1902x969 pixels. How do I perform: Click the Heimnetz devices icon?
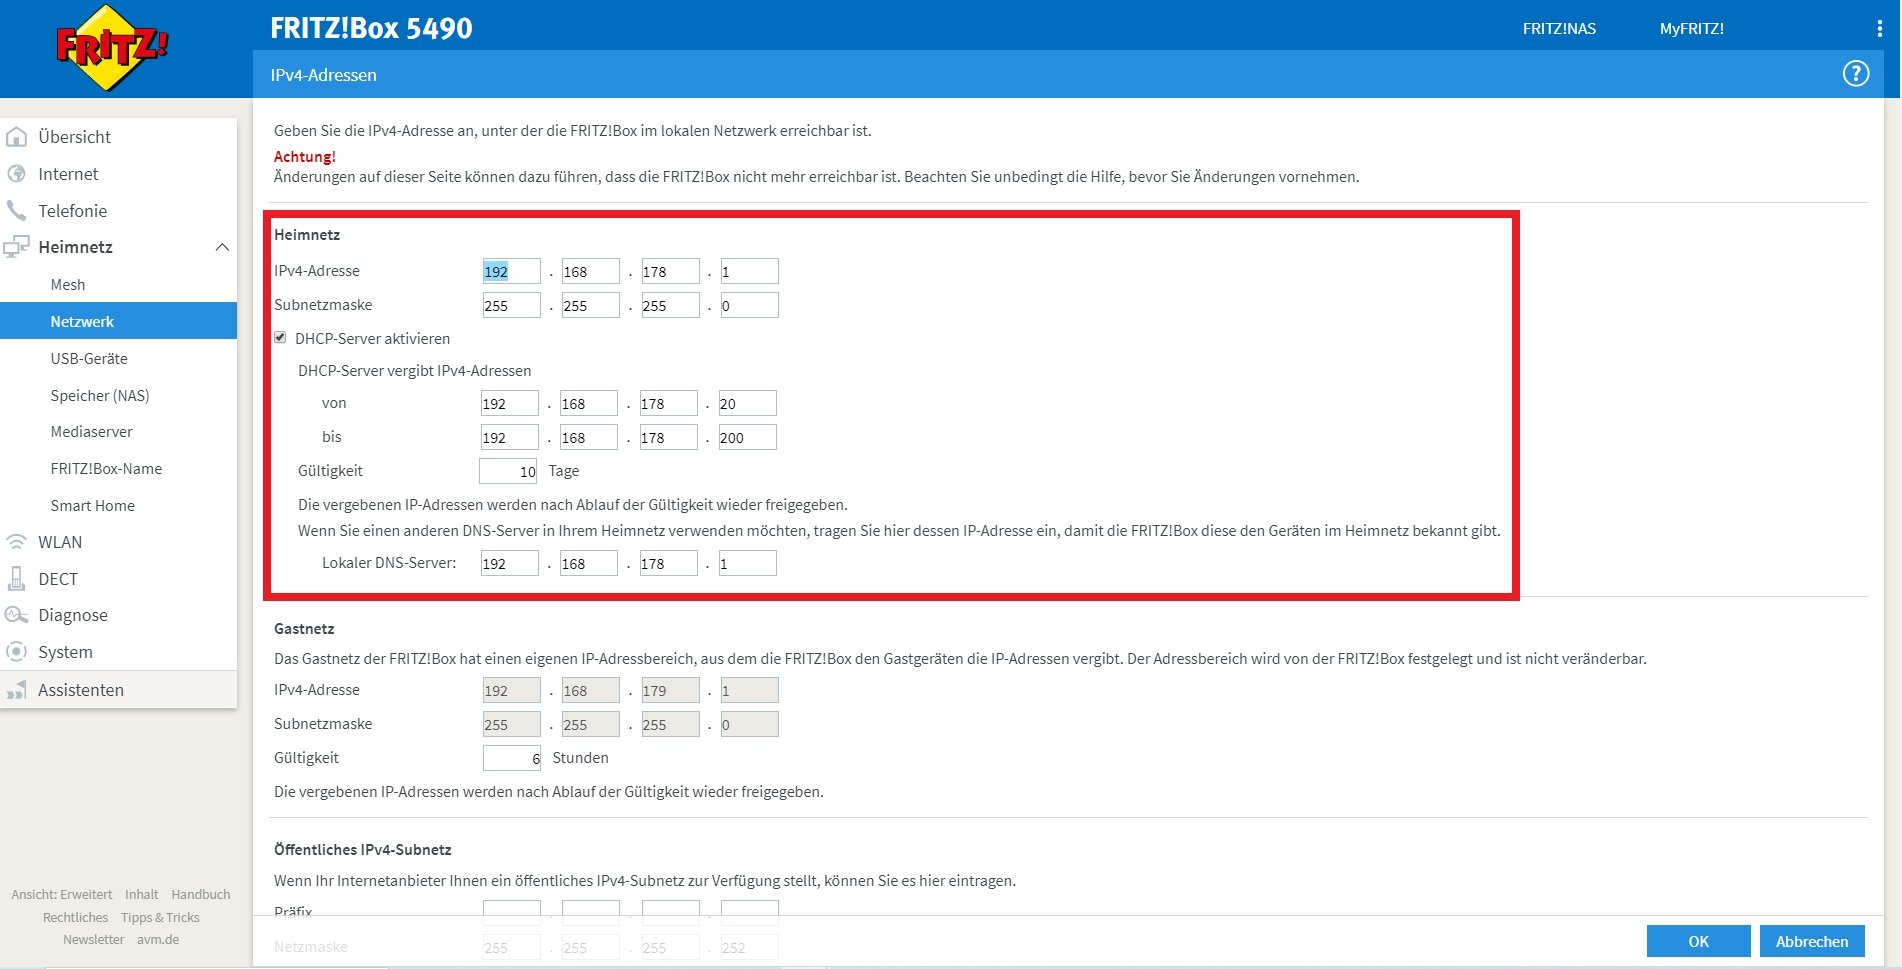(17, 247)
